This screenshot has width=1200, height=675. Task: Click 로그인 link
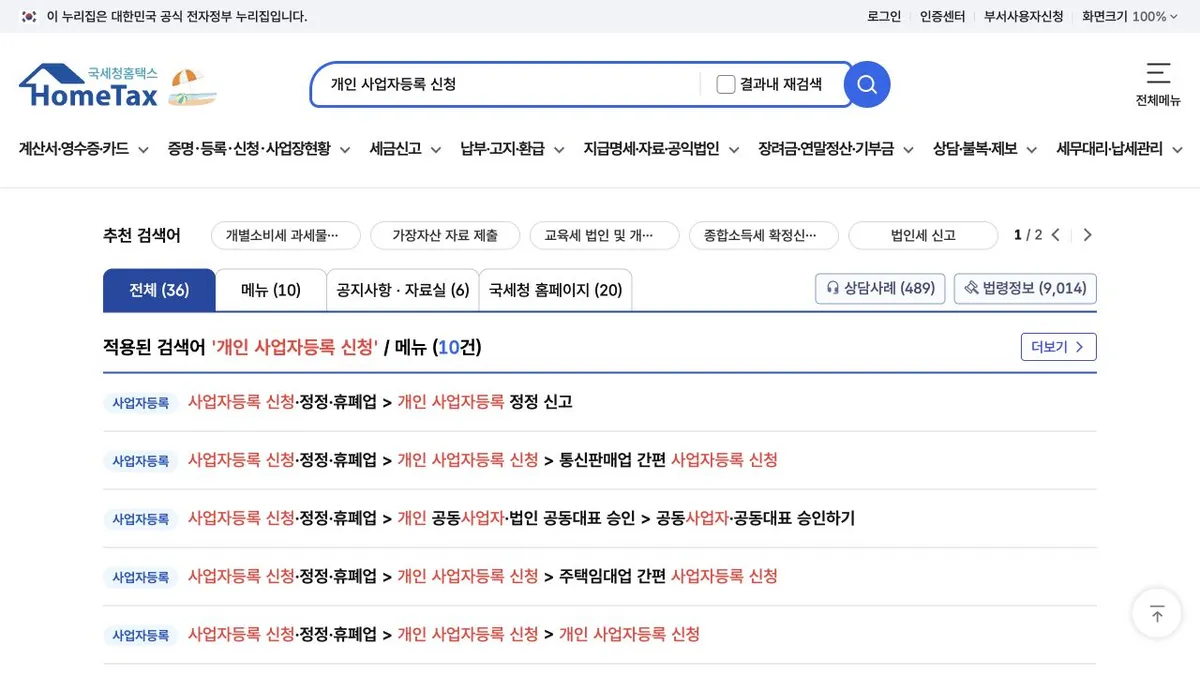point(884,16)
